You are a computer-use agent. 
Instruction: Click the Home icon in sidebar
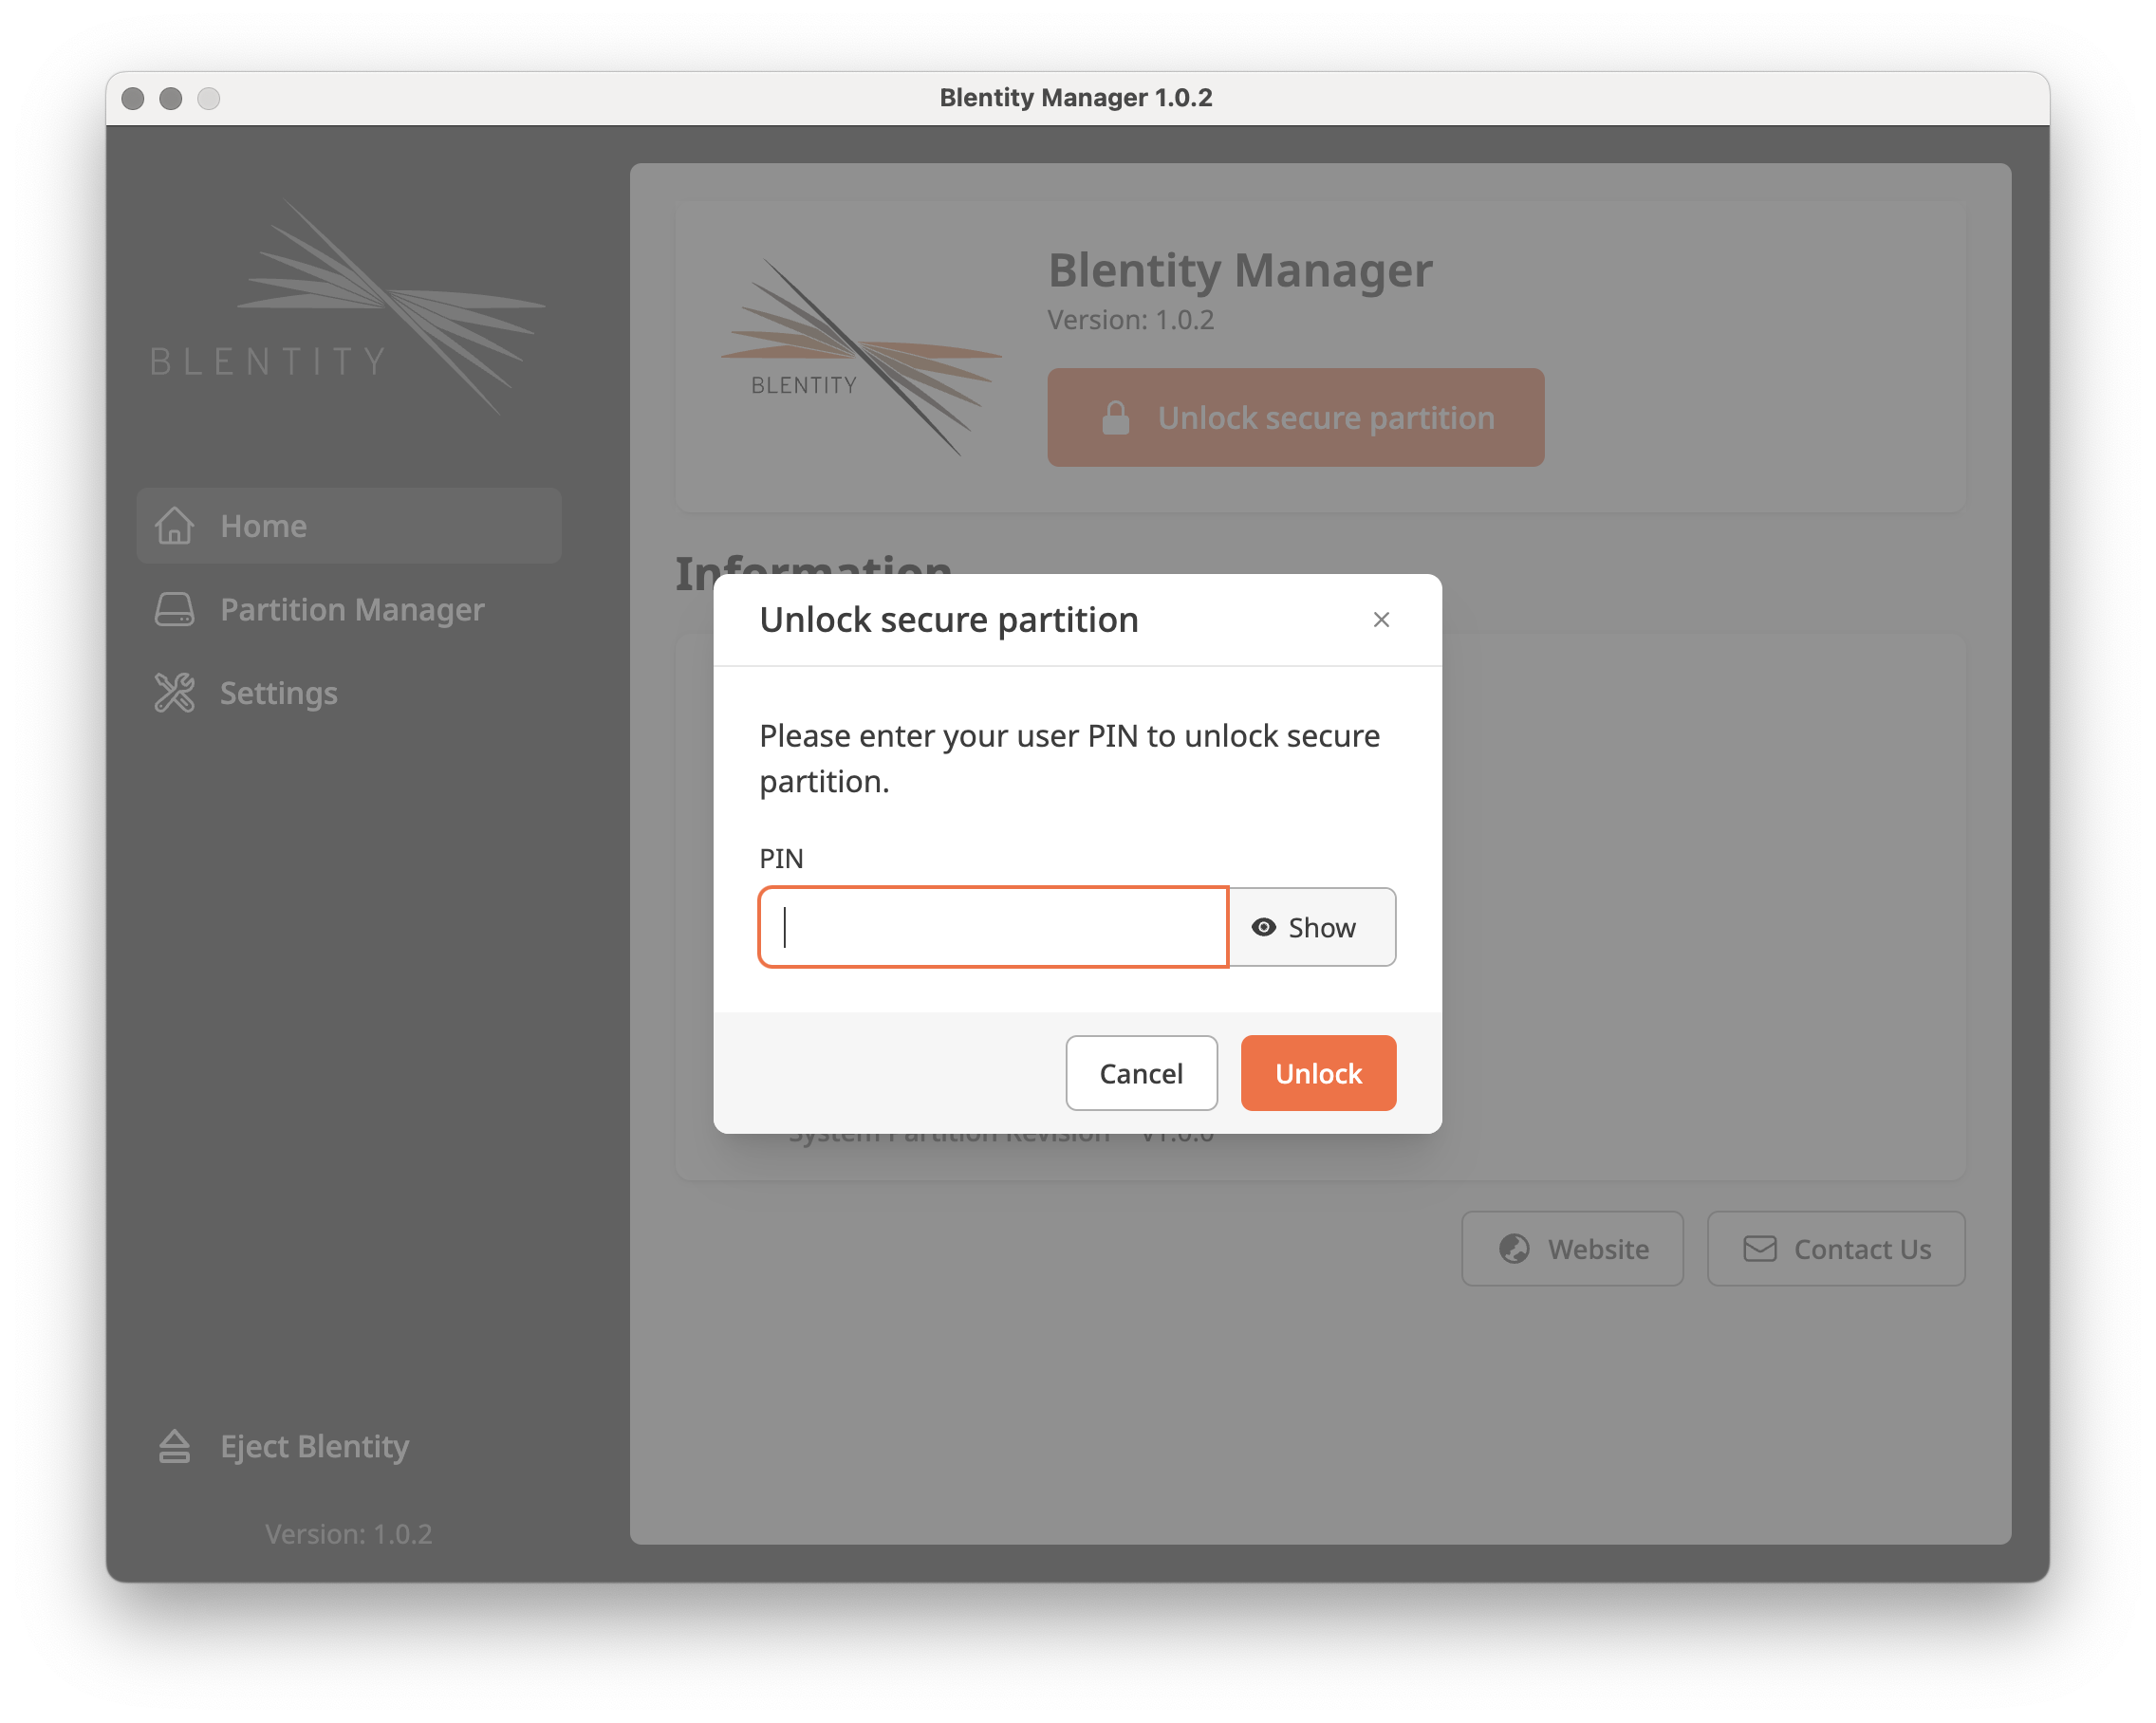[x=174, y=525]
